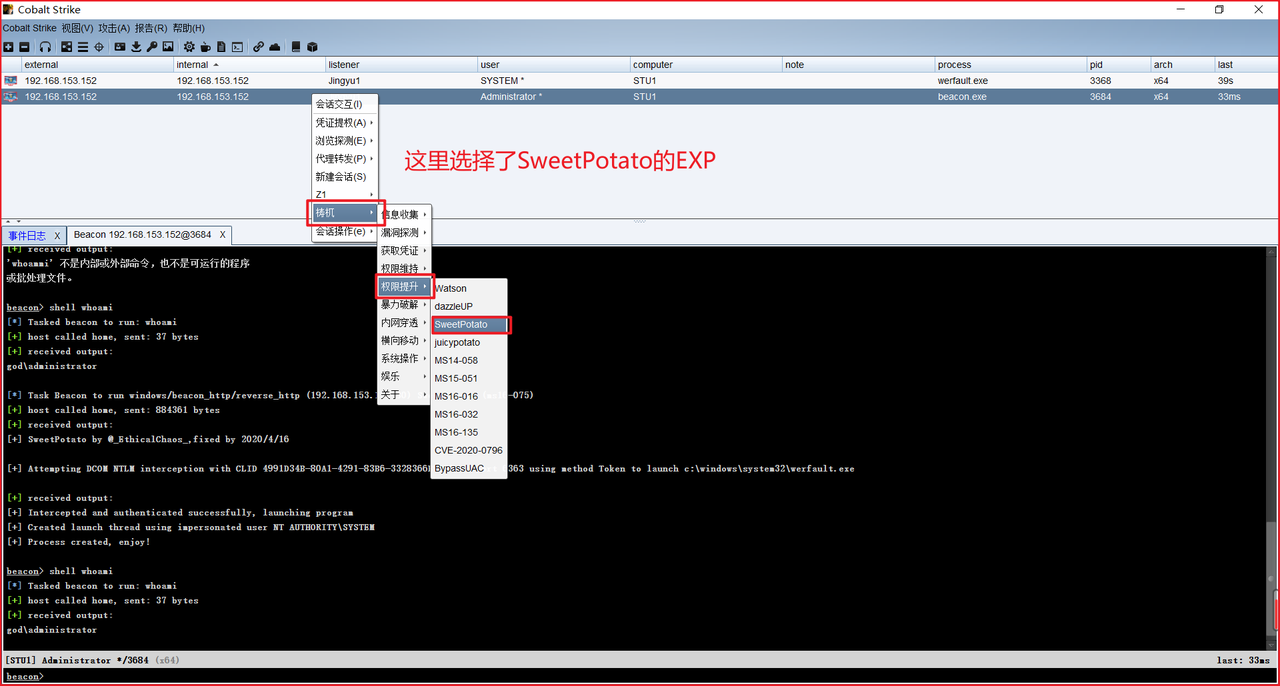
Task: Host a file via chain link icon
Action: click(x=258, y=47)
